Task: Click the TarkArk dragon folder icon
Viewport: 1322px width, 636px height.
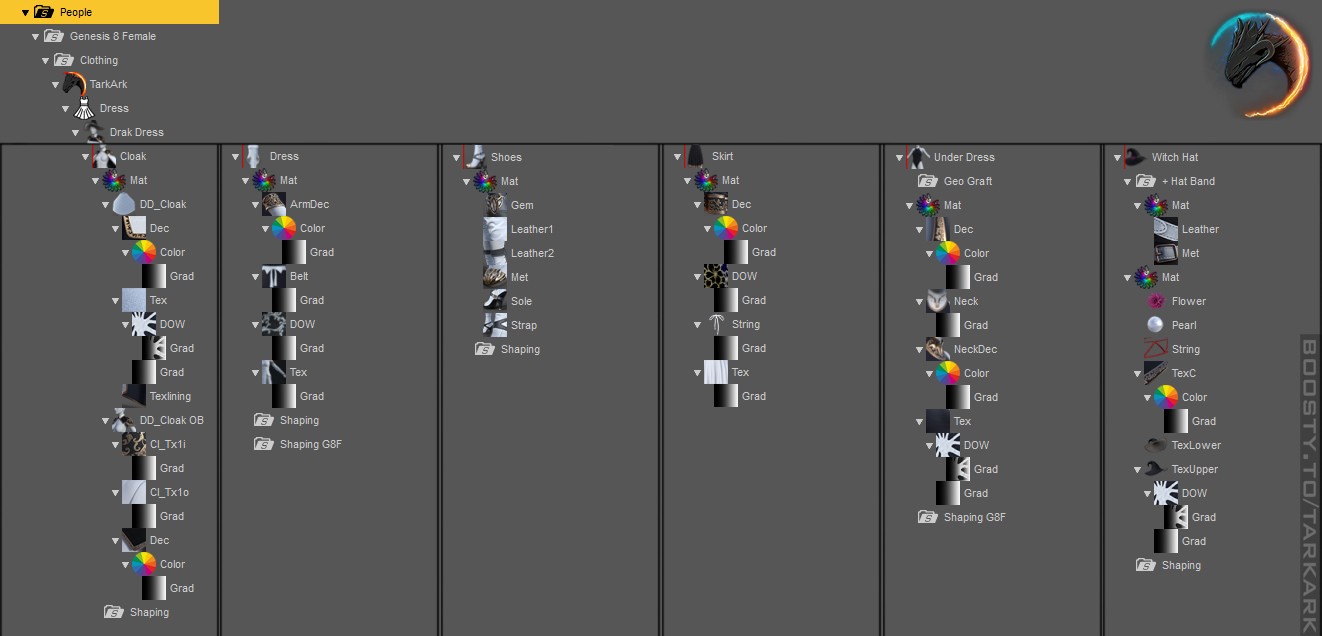Action: point(73,84)
